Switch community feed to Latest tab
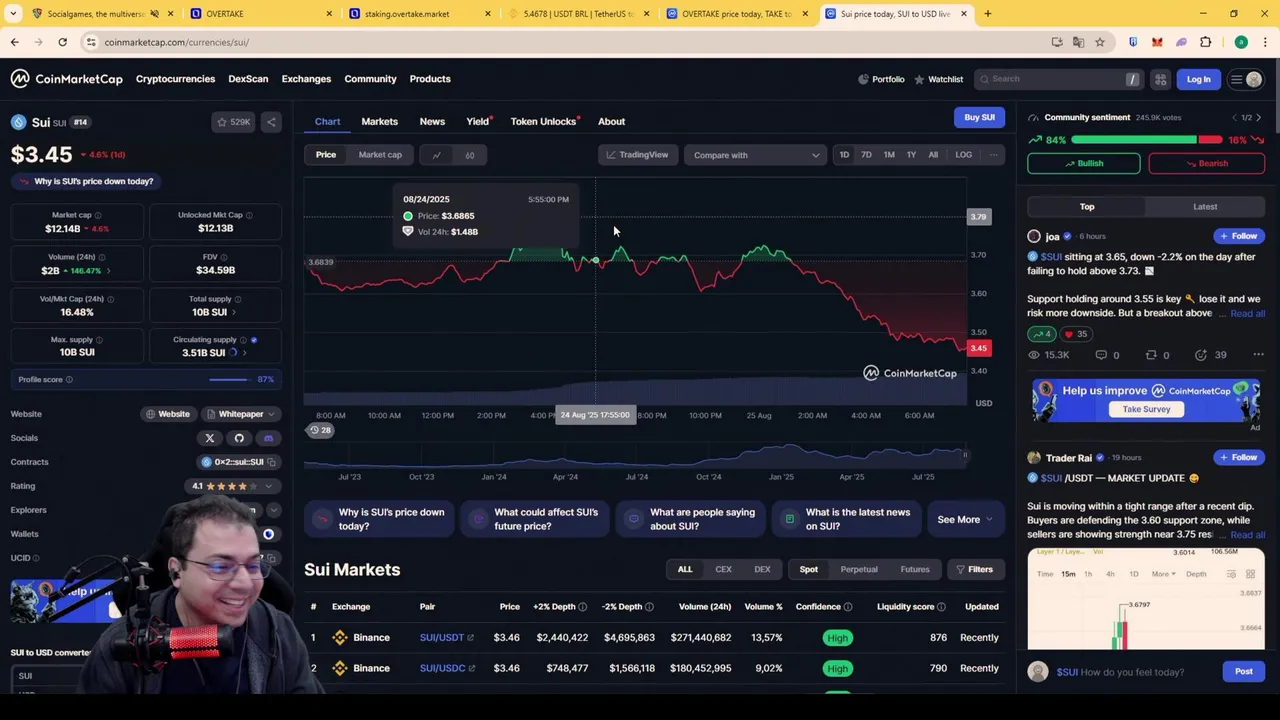Image resolution: width=1280 pixels, height=720 pixels. click(x=1205, y=207)
